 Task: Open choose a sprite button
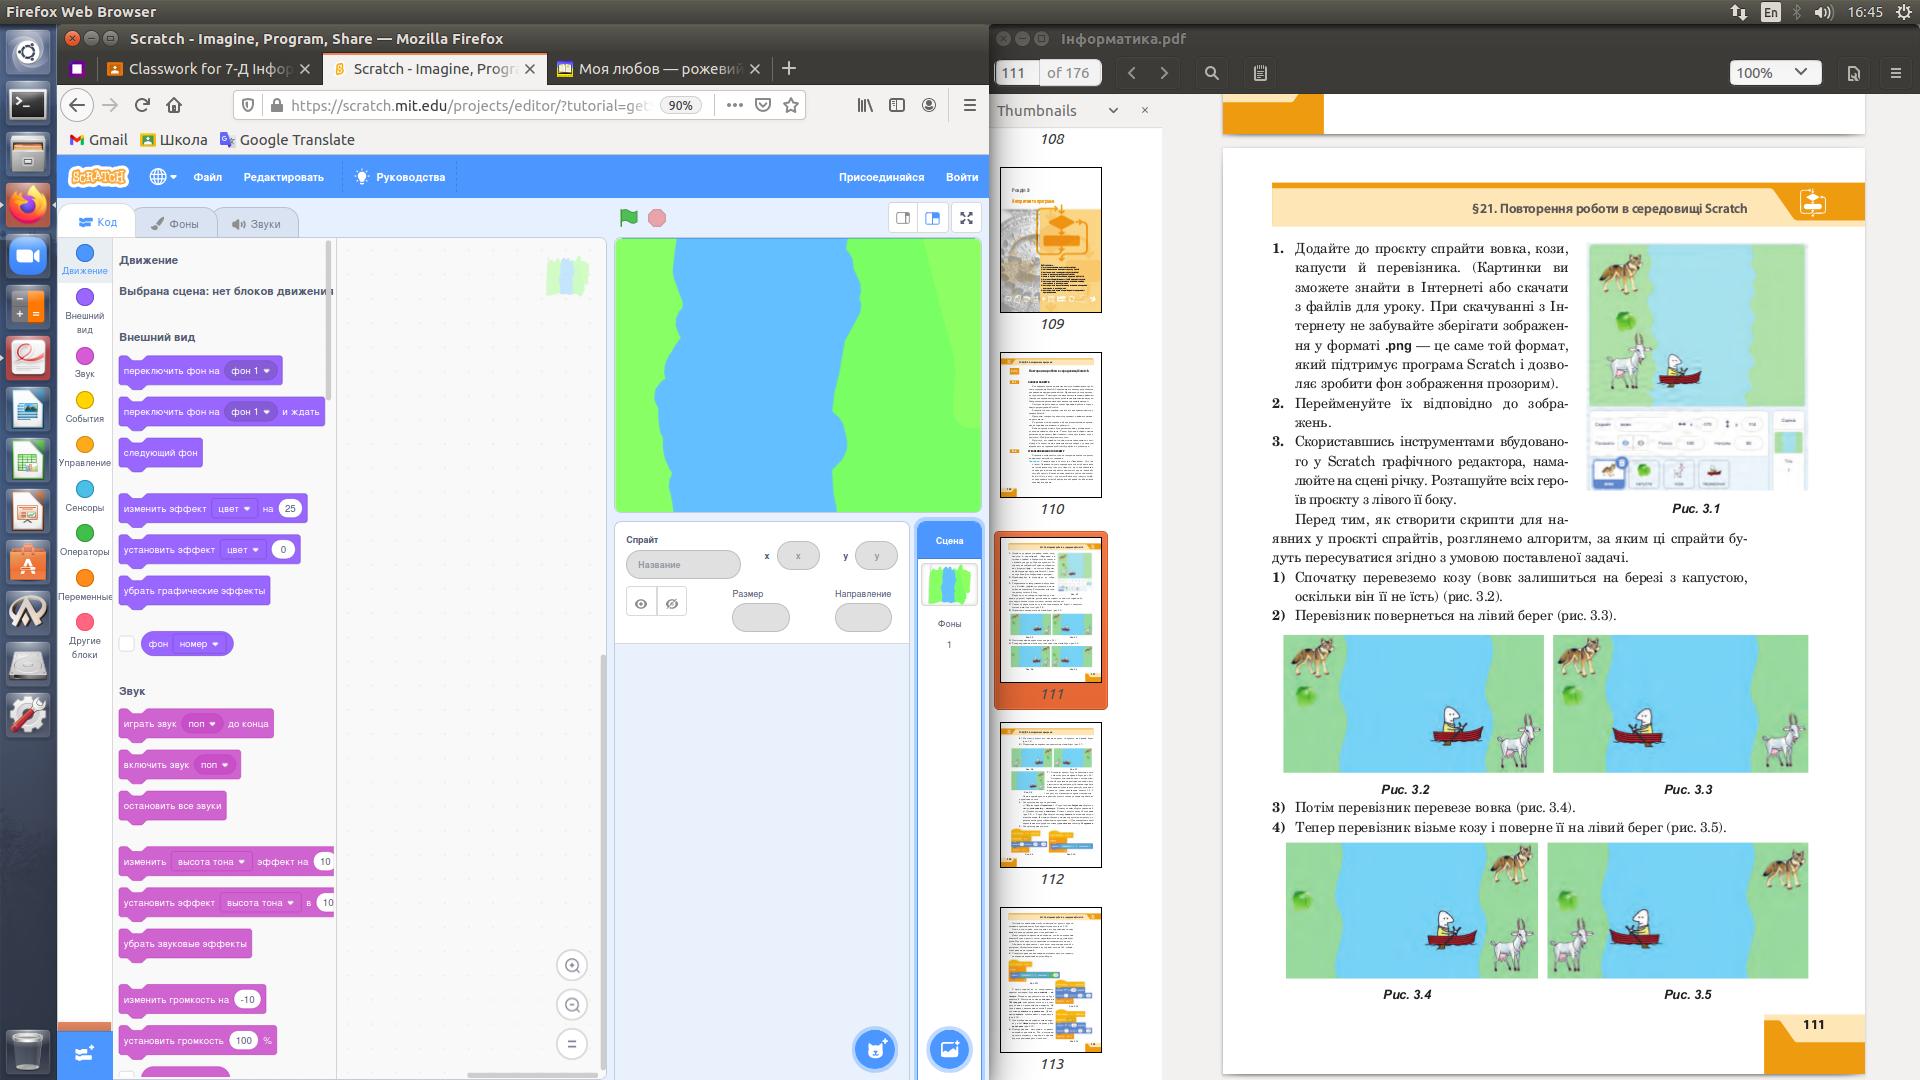click(x=875, y=1049)
